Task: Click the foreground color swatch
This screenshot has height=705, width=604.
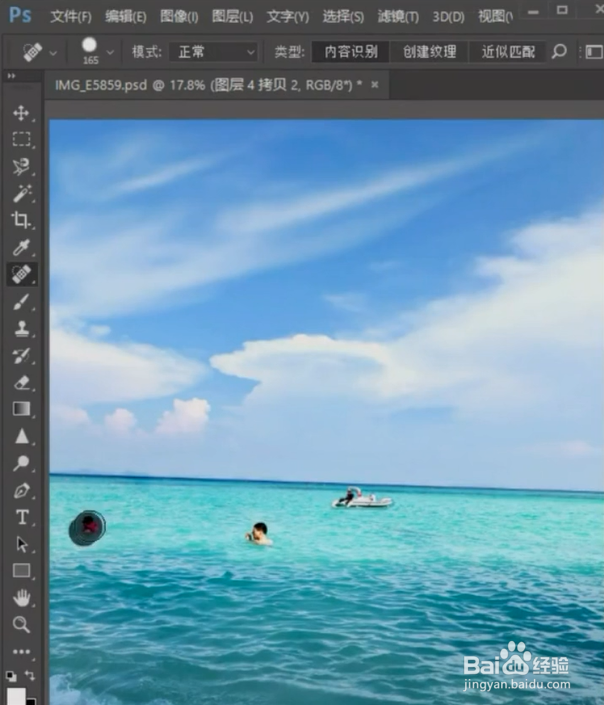Action: click(x=16, y=696)
